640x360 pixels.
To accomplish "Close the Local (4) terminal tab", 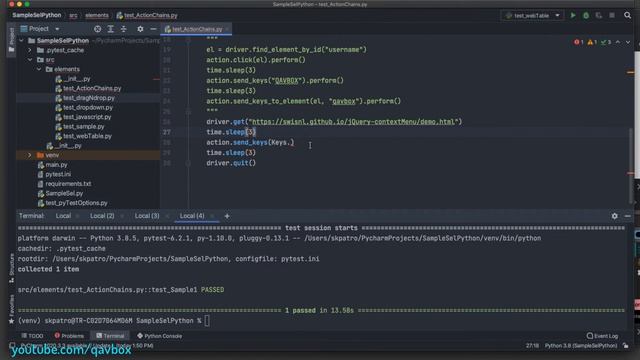I will point(212,216).
